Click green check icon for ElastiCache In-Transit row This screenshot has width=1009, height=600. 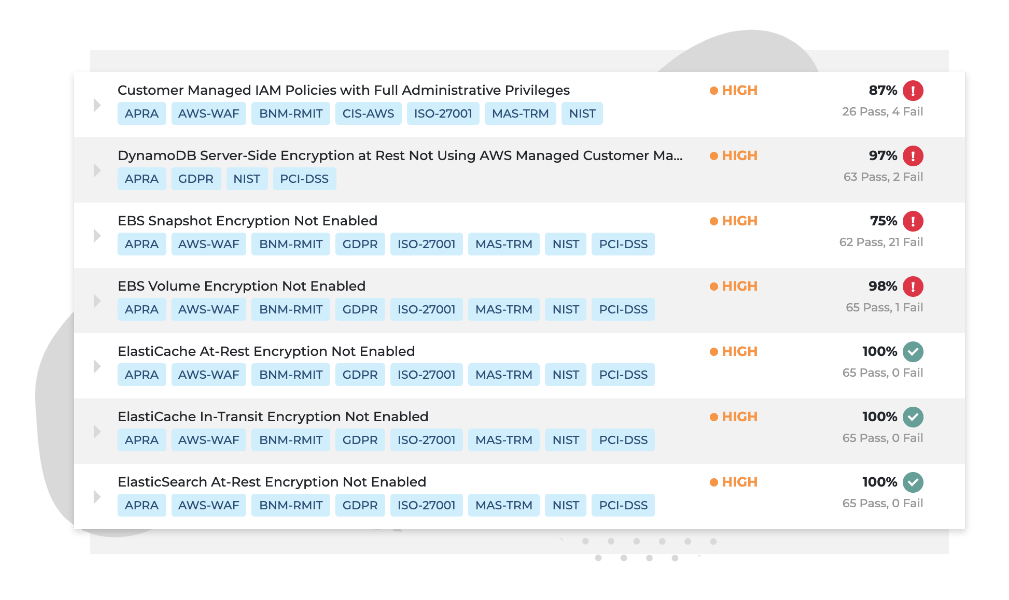point(912,417)
